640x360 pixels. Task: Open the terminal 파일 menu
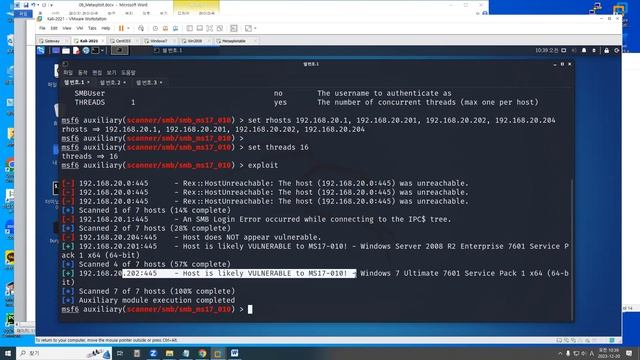(x=68, y=73)
